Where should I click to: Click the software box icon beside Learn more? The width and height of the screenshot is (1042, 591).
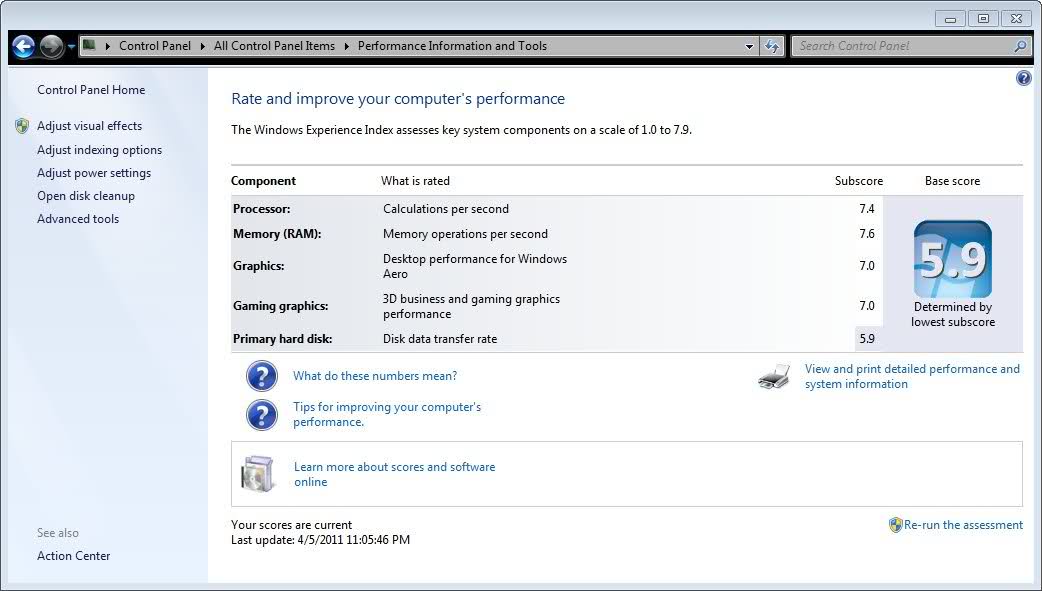click(x=258, y=474)
